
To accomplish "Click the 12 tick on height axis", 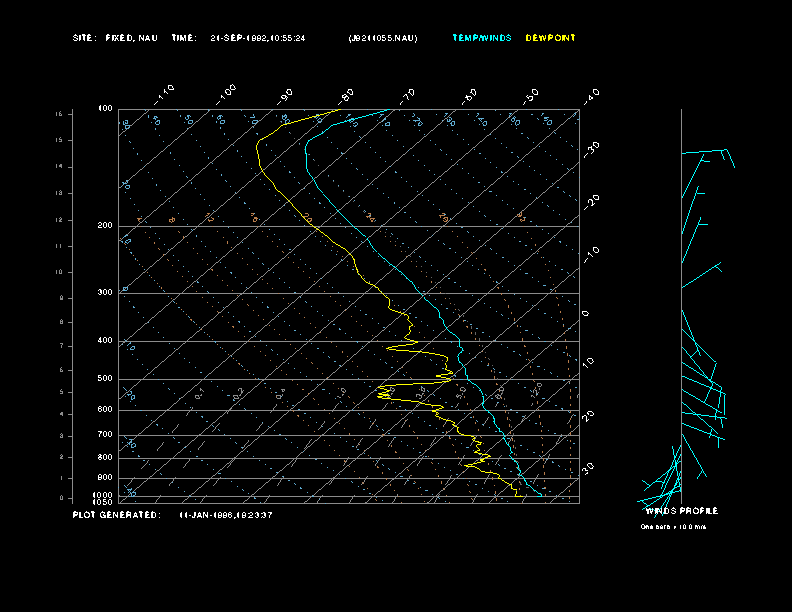I will 59,220.
